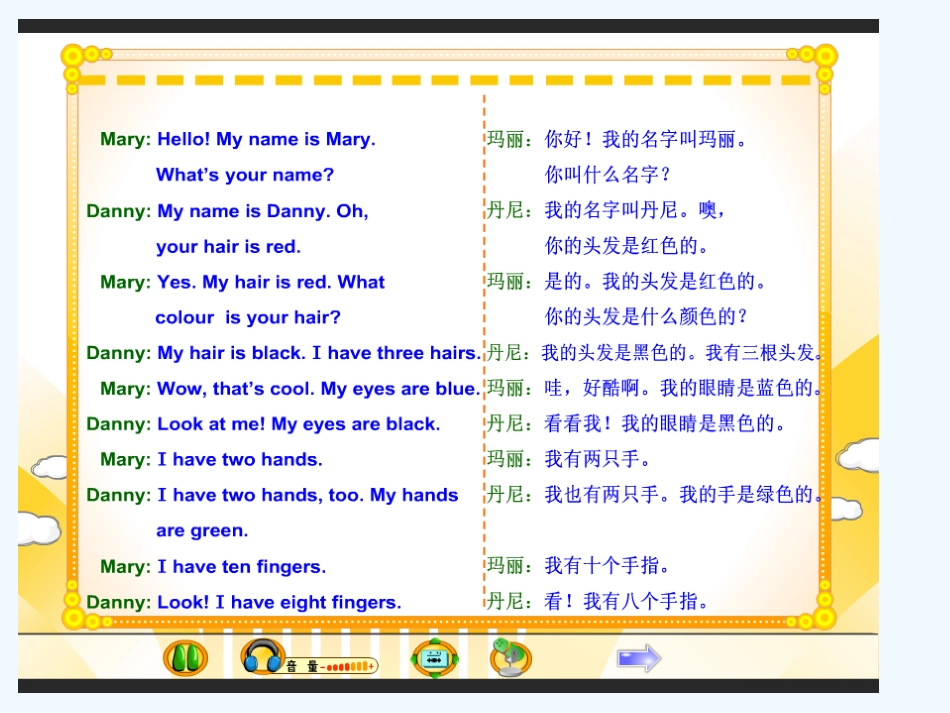This screenshot has height=713, width=950.
Task: Click Chinese line "我有两只手。"
Action: (599, 459)
